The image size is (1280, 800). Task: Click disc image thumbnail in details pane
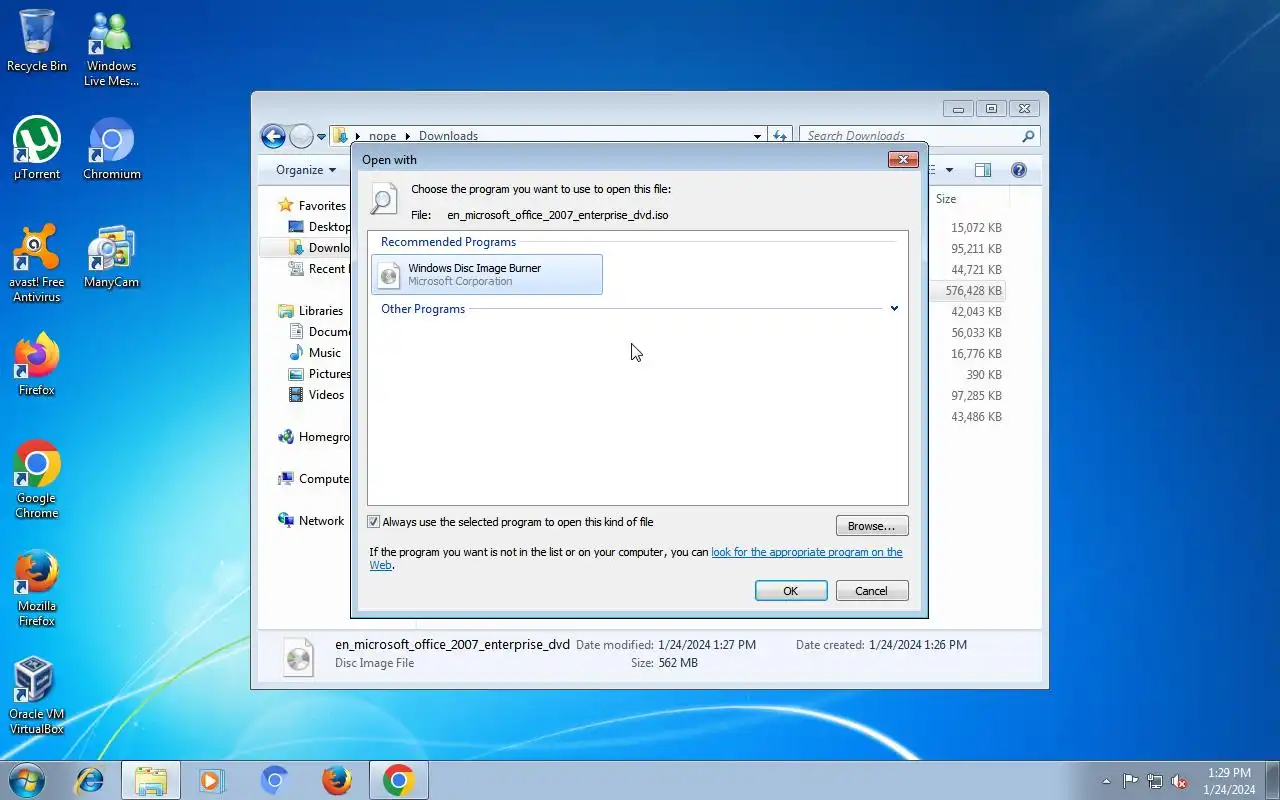298,657
